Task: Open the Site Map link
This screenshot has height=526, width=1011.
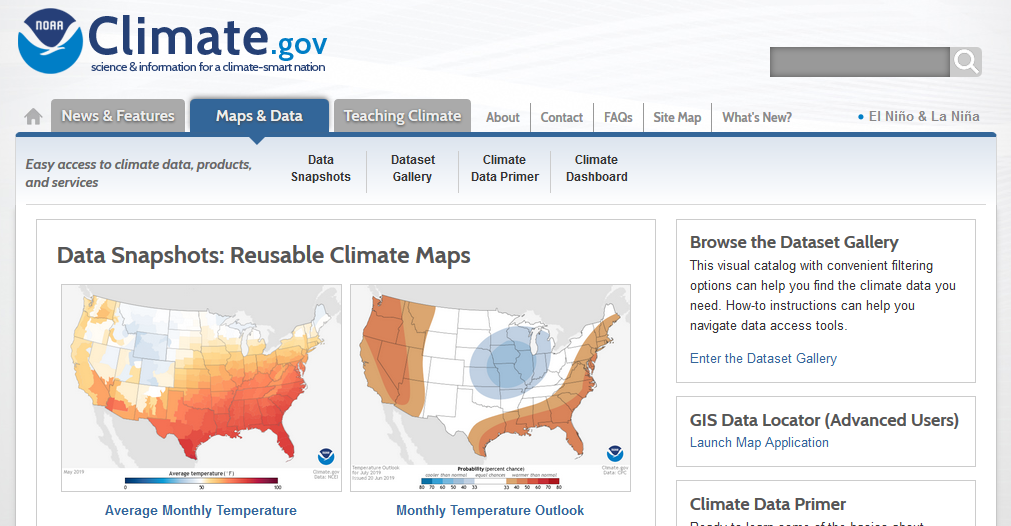Action: click(x=677, y=117)
